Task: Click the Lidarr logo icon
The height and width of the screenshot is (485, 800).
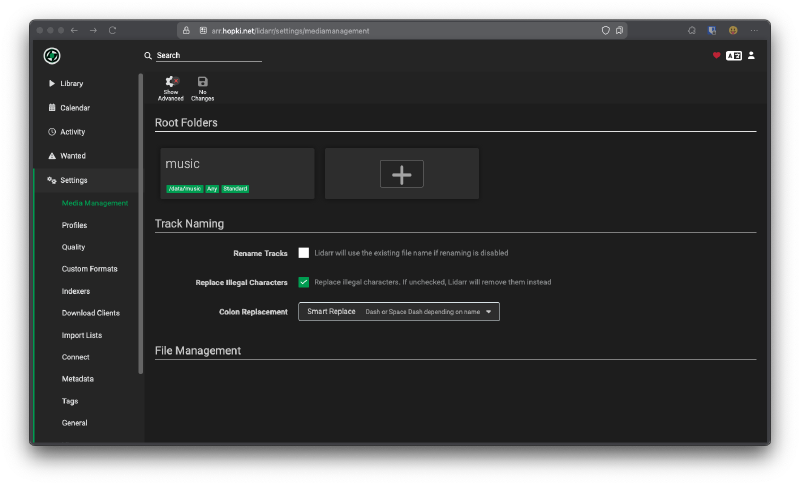Action: tap(52, 56)
